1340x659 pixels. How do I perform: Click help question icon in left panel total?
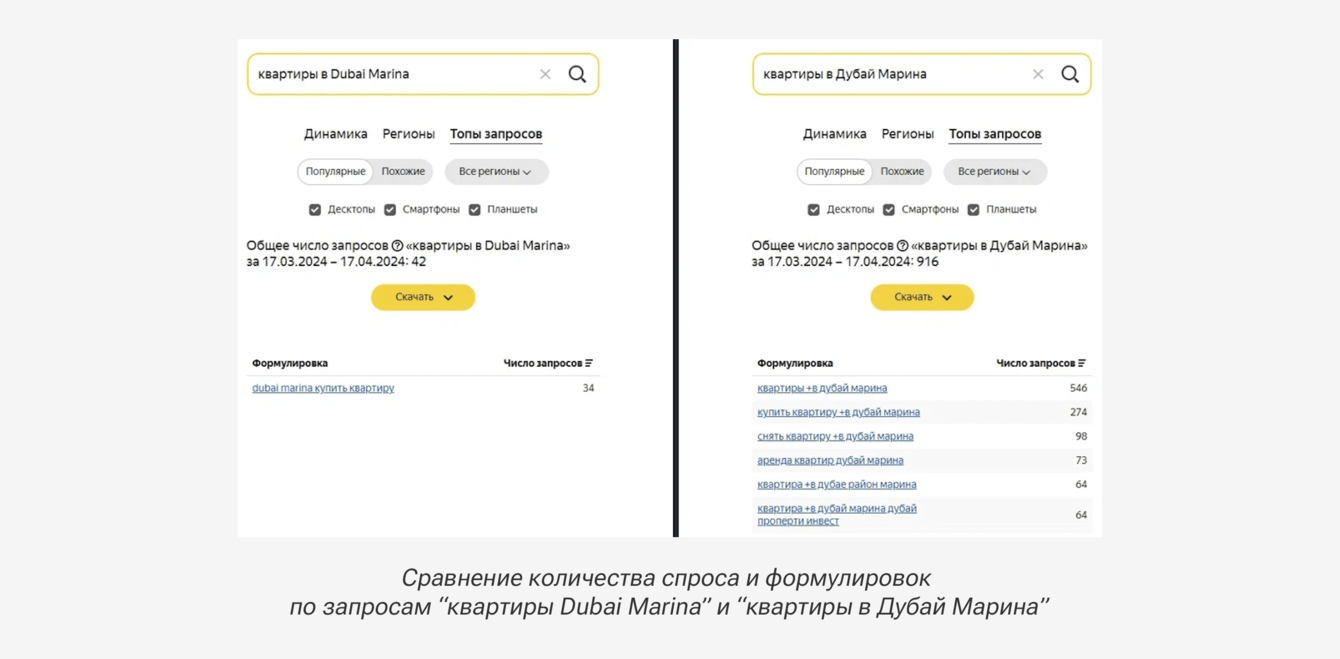click(397, 246)
